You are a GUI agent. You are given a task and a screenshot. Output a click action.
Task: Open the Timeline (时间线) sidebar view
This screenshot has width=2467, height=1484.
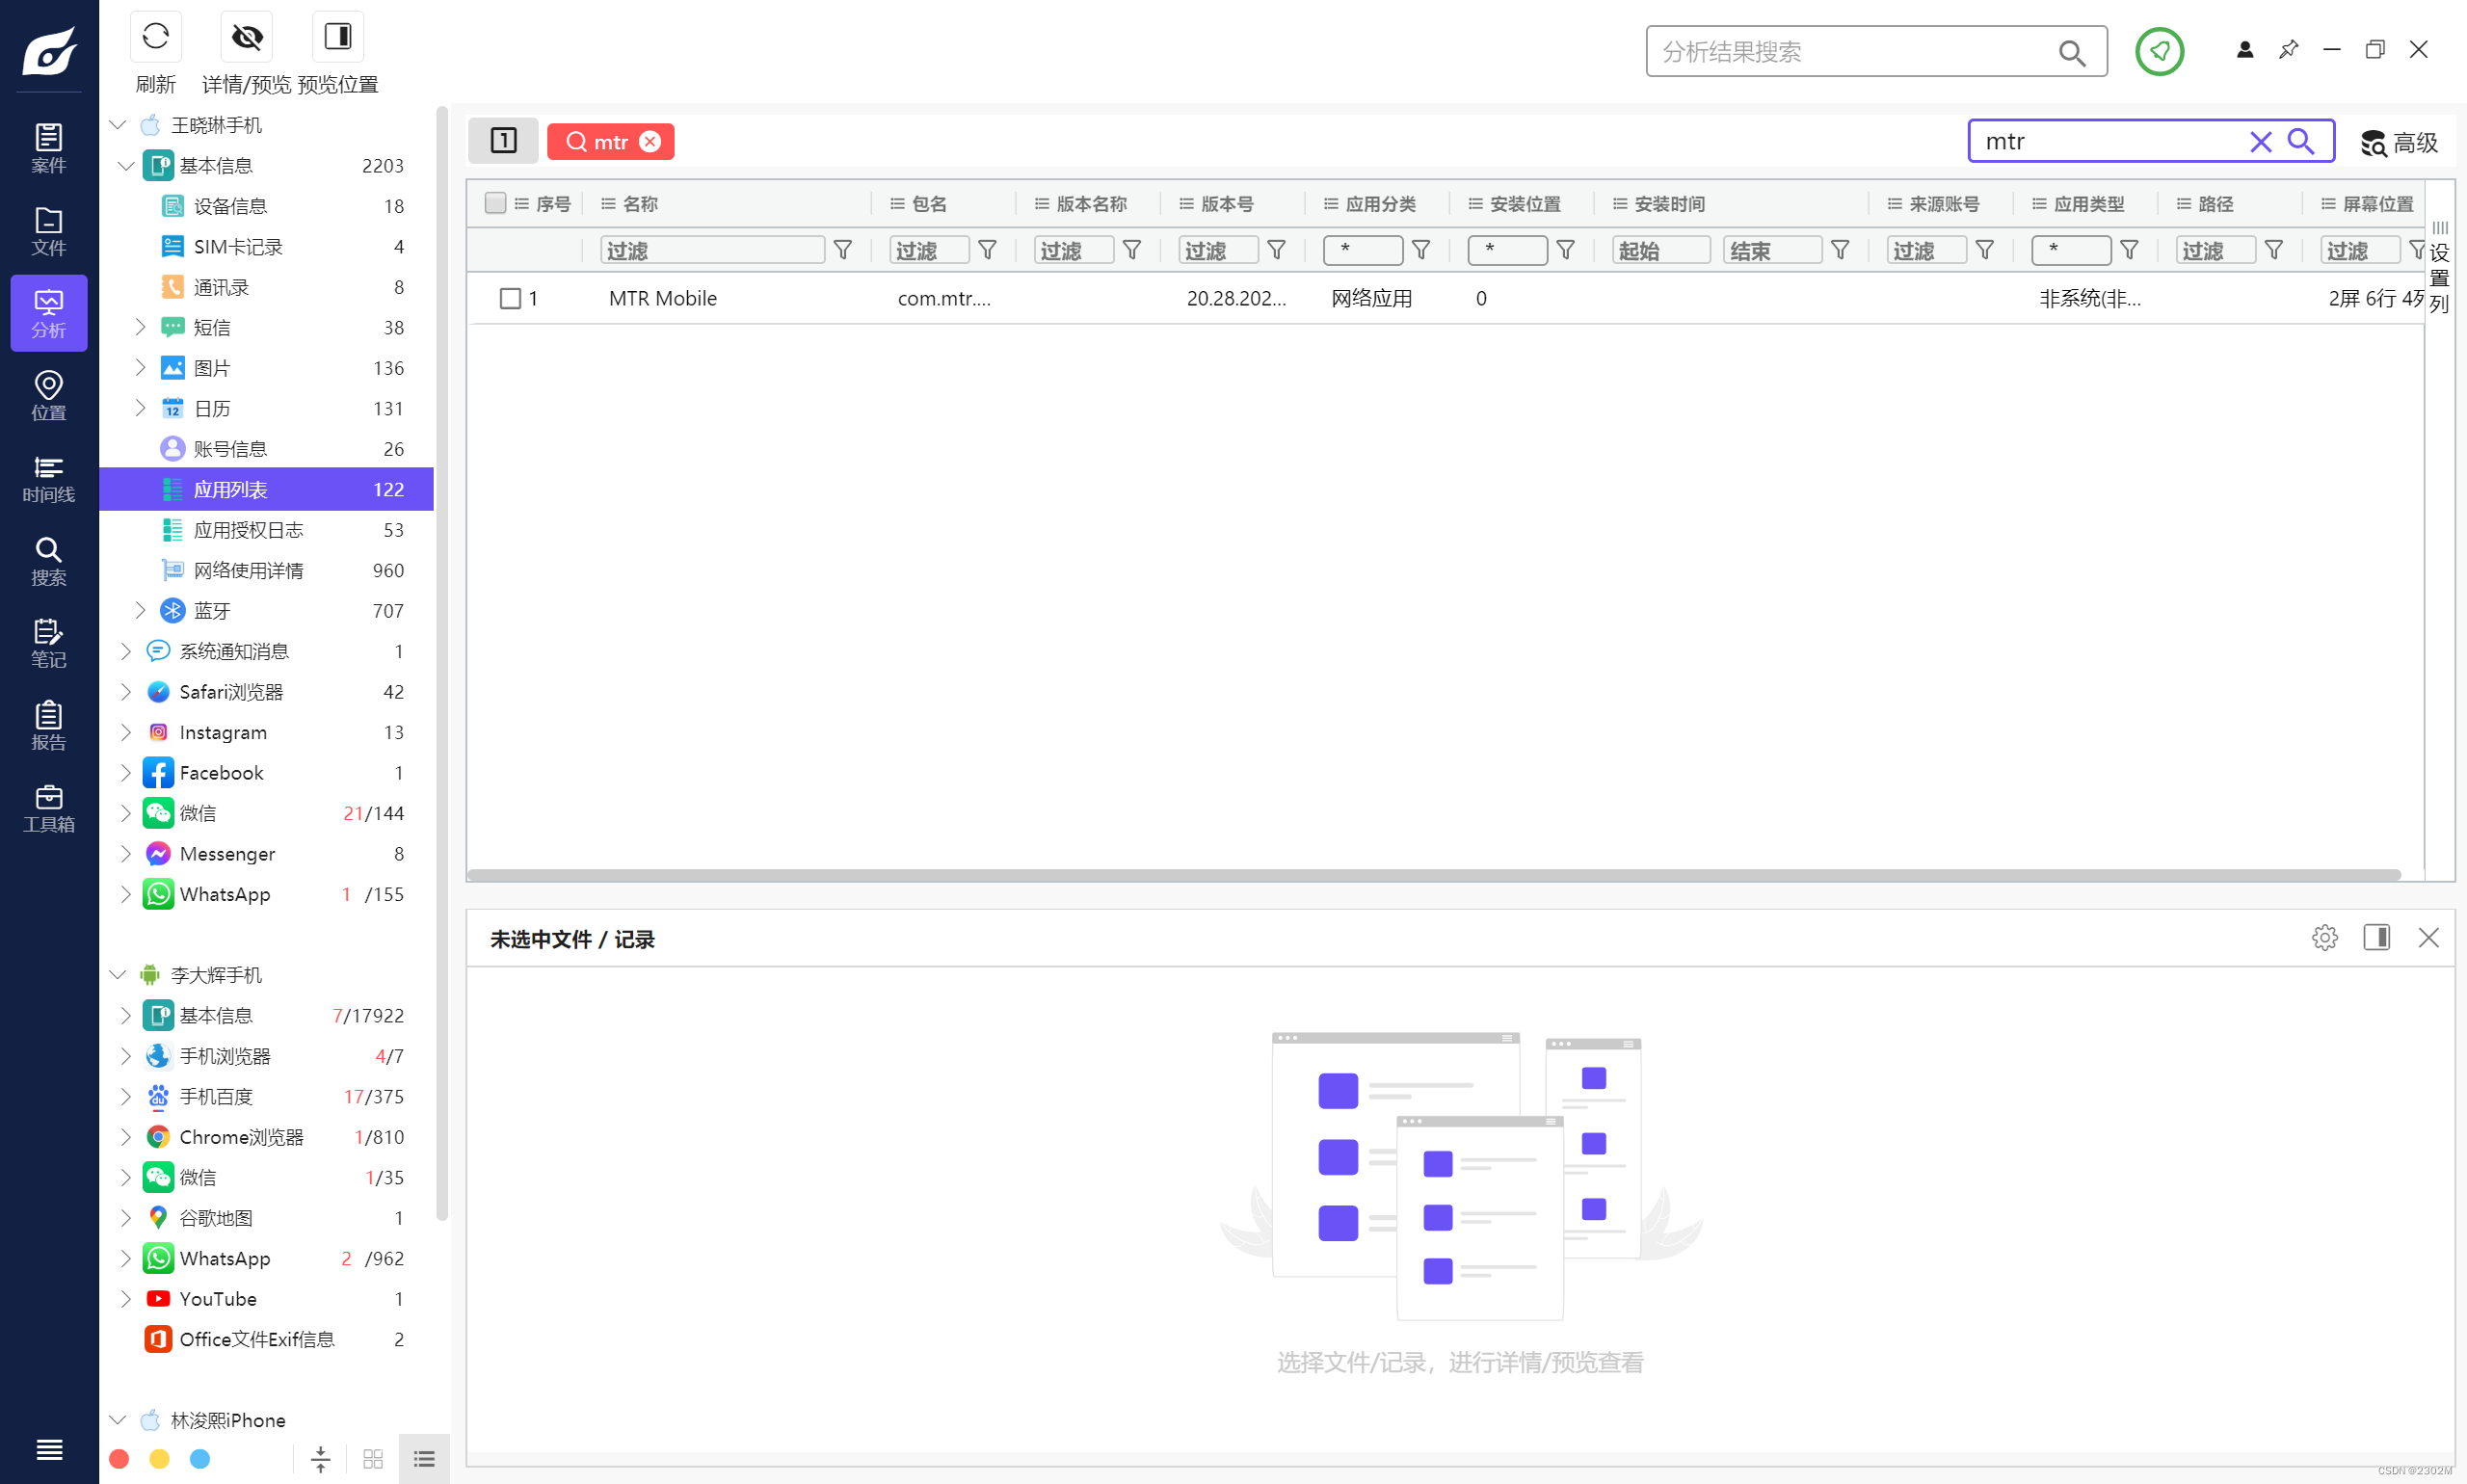coord(48,479)
